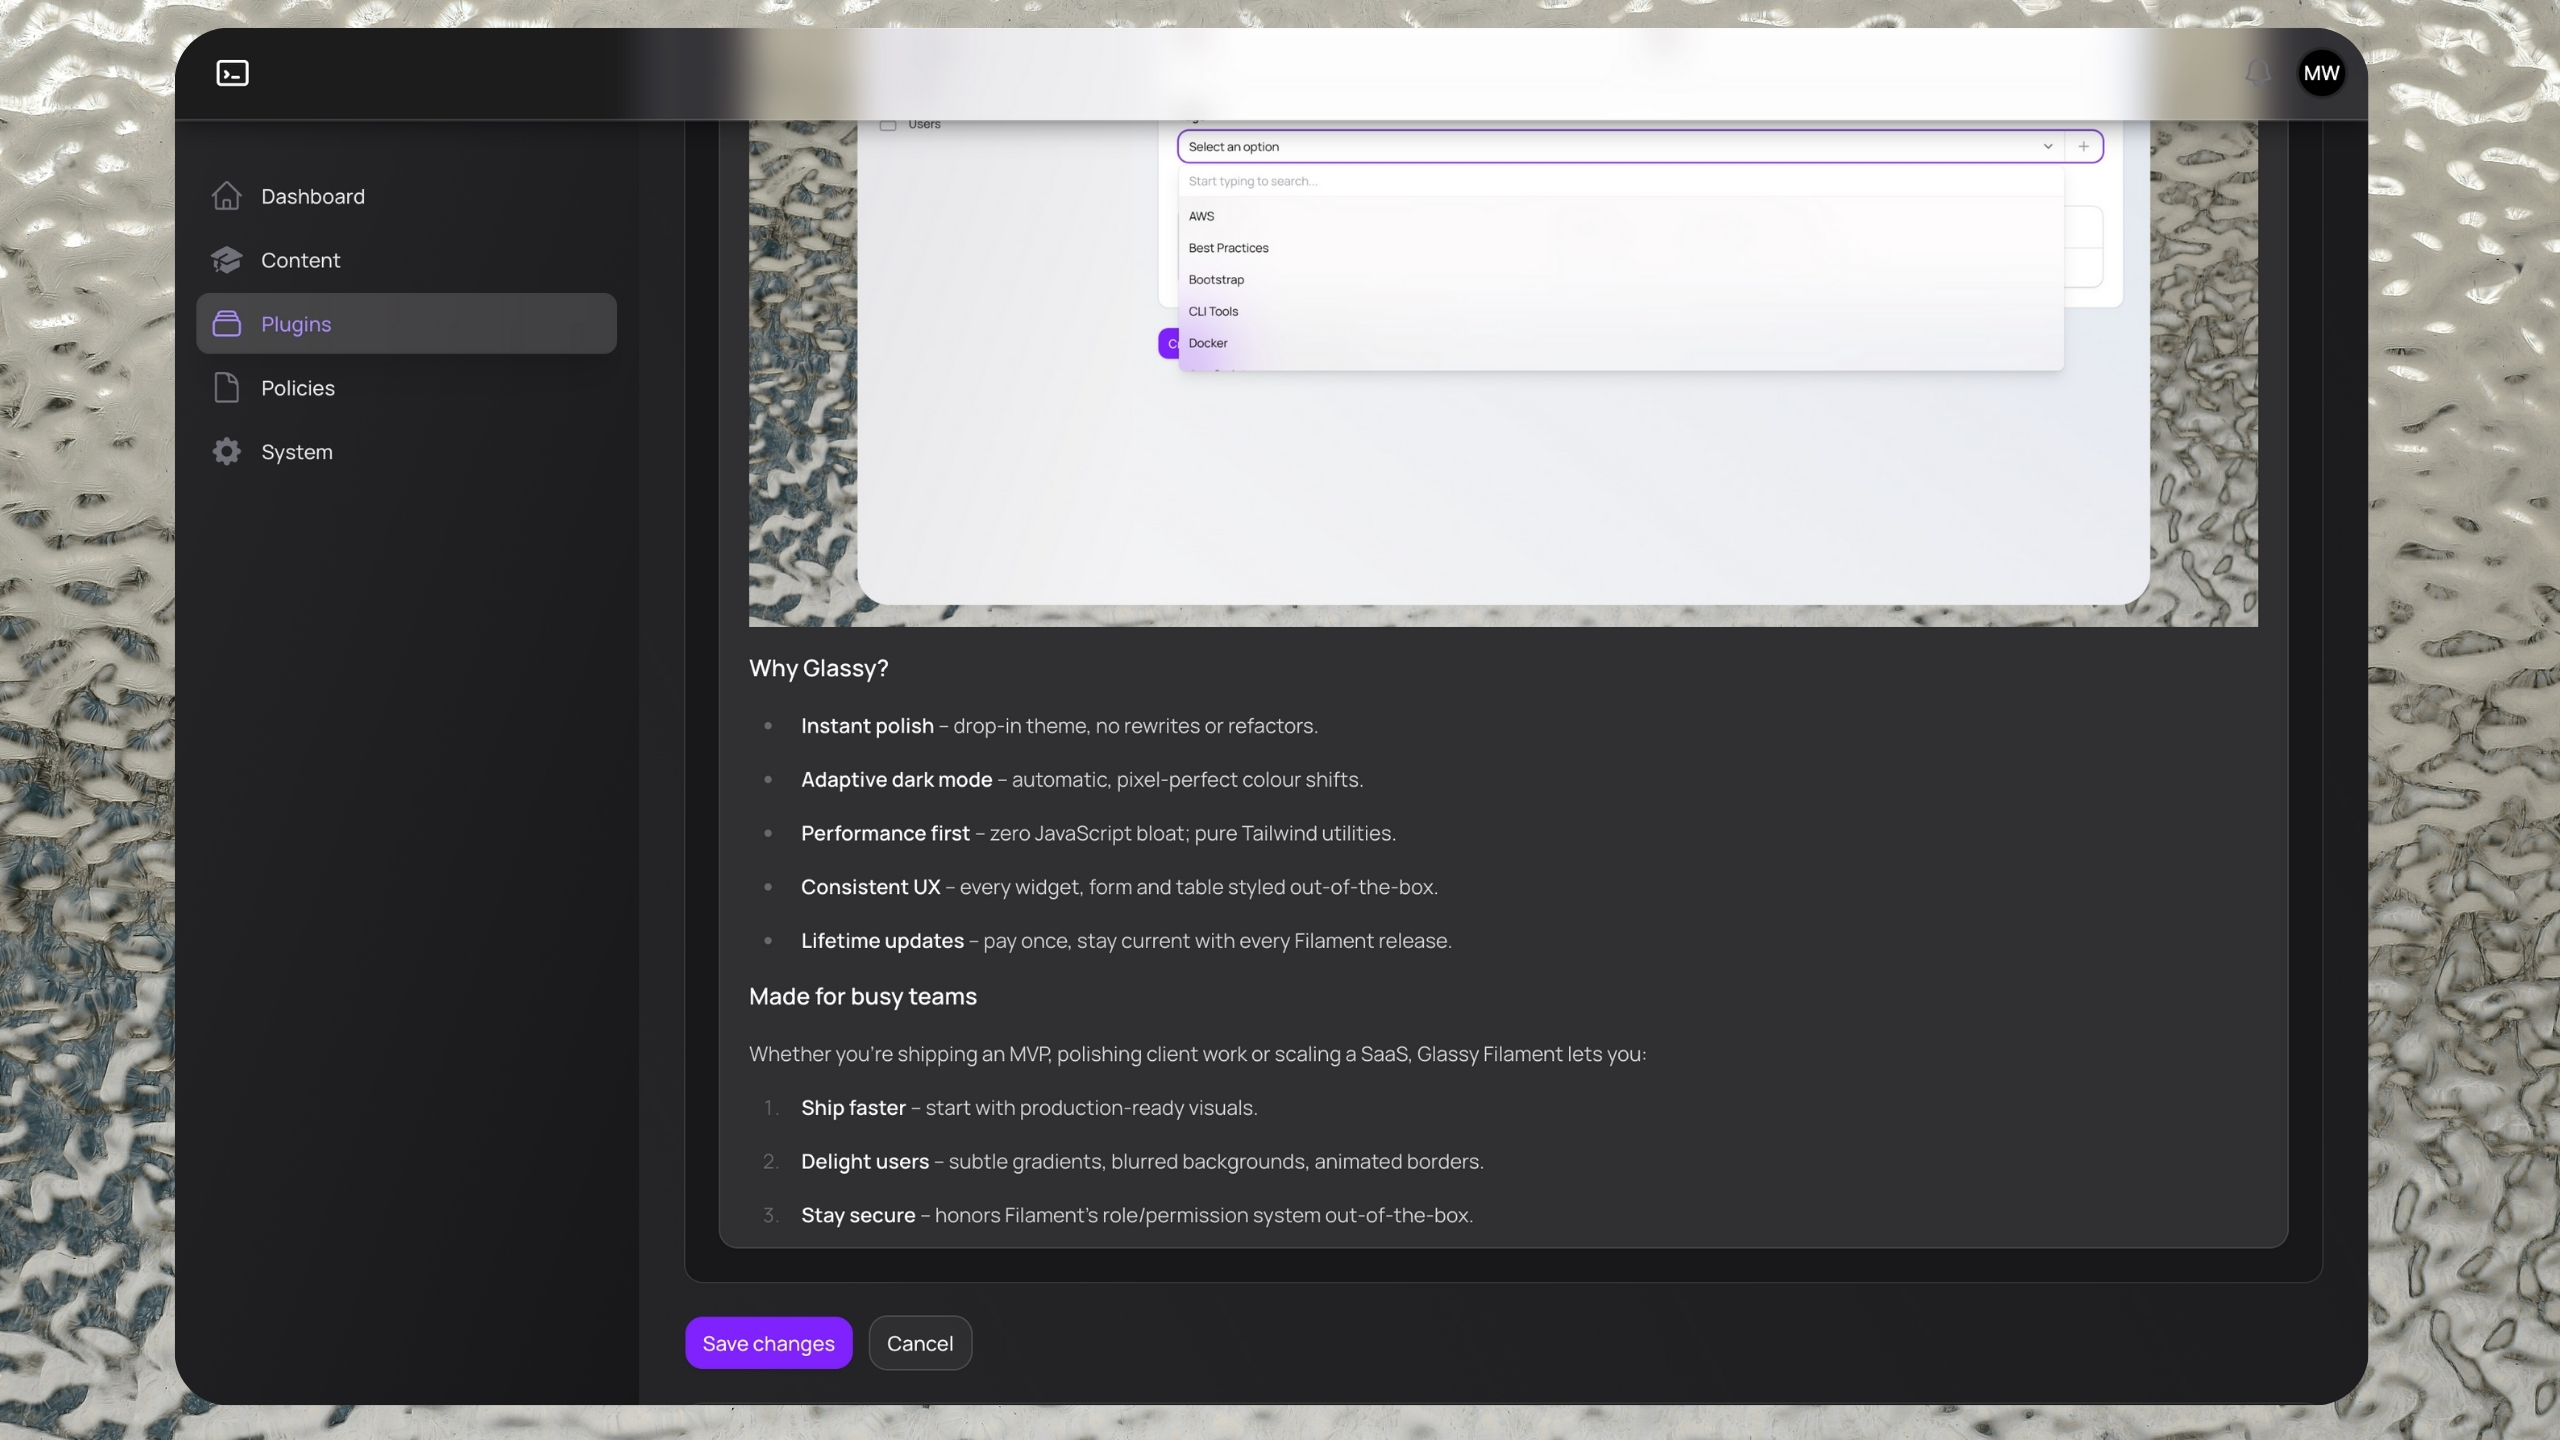Click the Stay secure list item

1137,1215
